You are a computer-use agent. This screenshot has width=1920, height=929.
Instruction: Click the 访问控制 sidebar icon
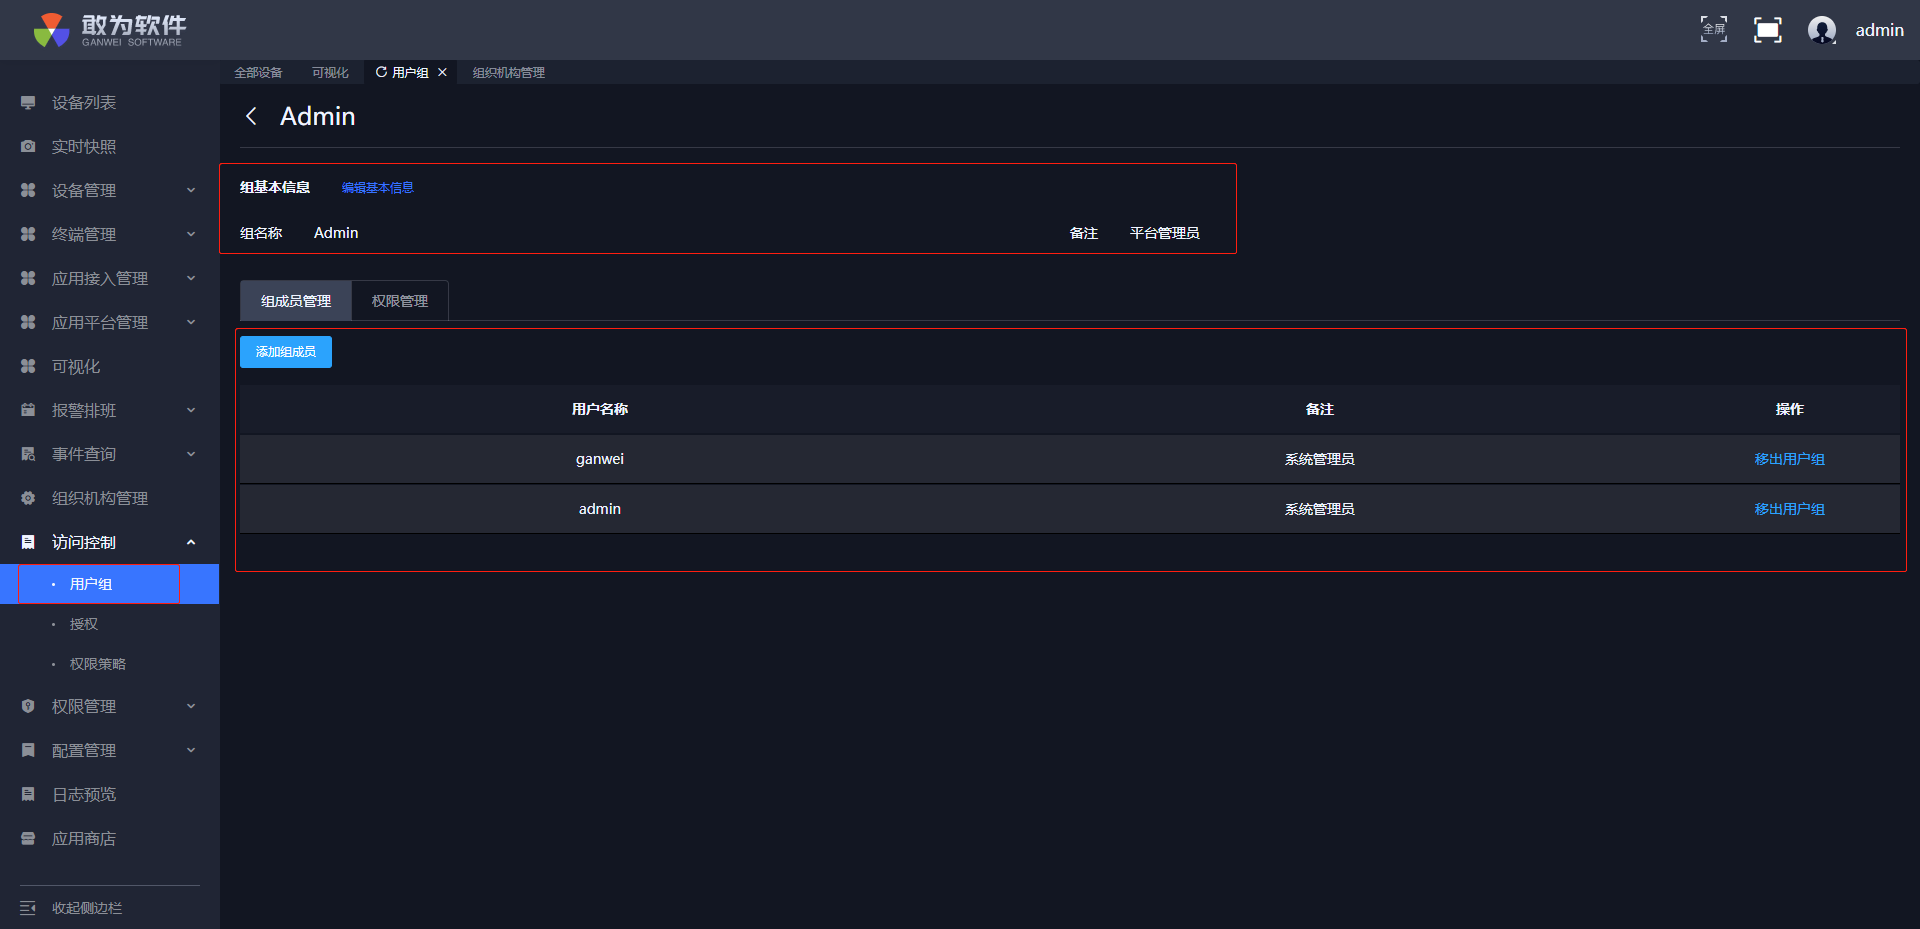(28, 543)
